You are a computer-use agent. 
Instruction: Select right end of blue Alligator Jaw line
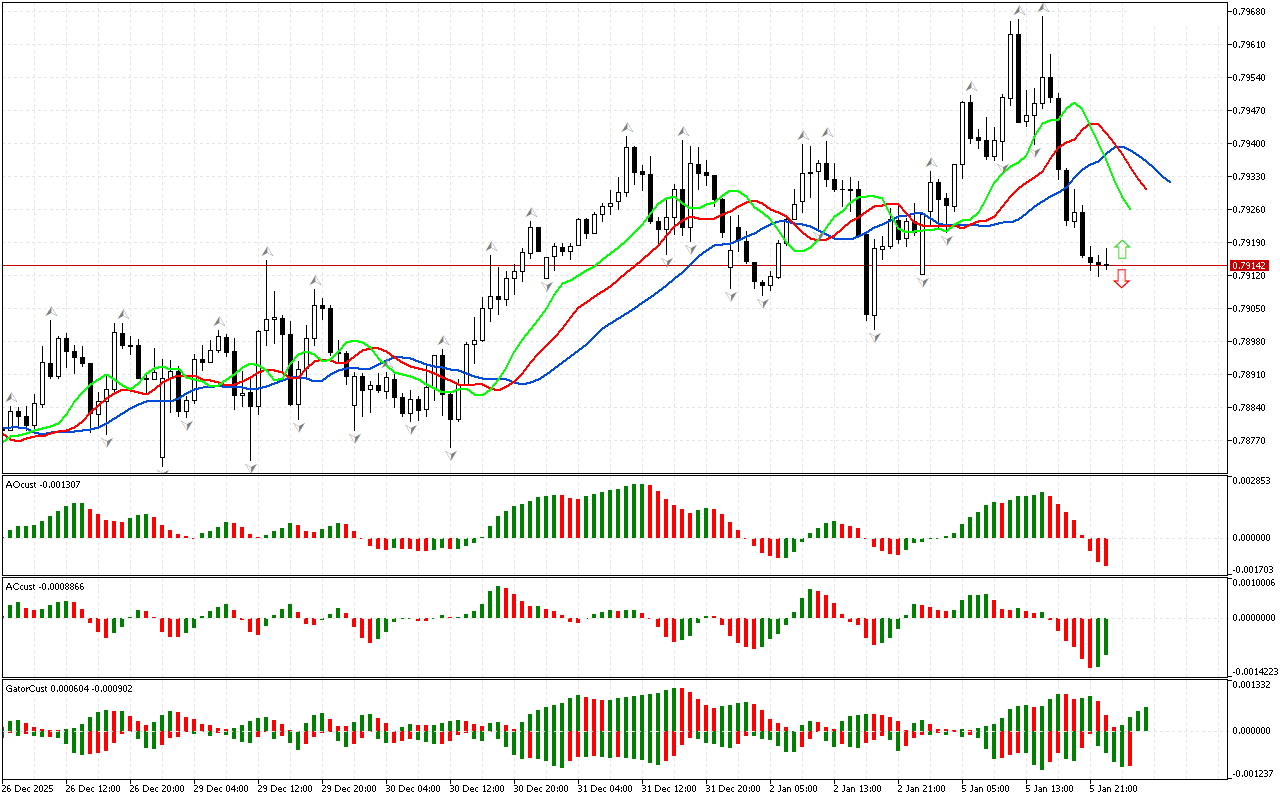coord(1170,181)
